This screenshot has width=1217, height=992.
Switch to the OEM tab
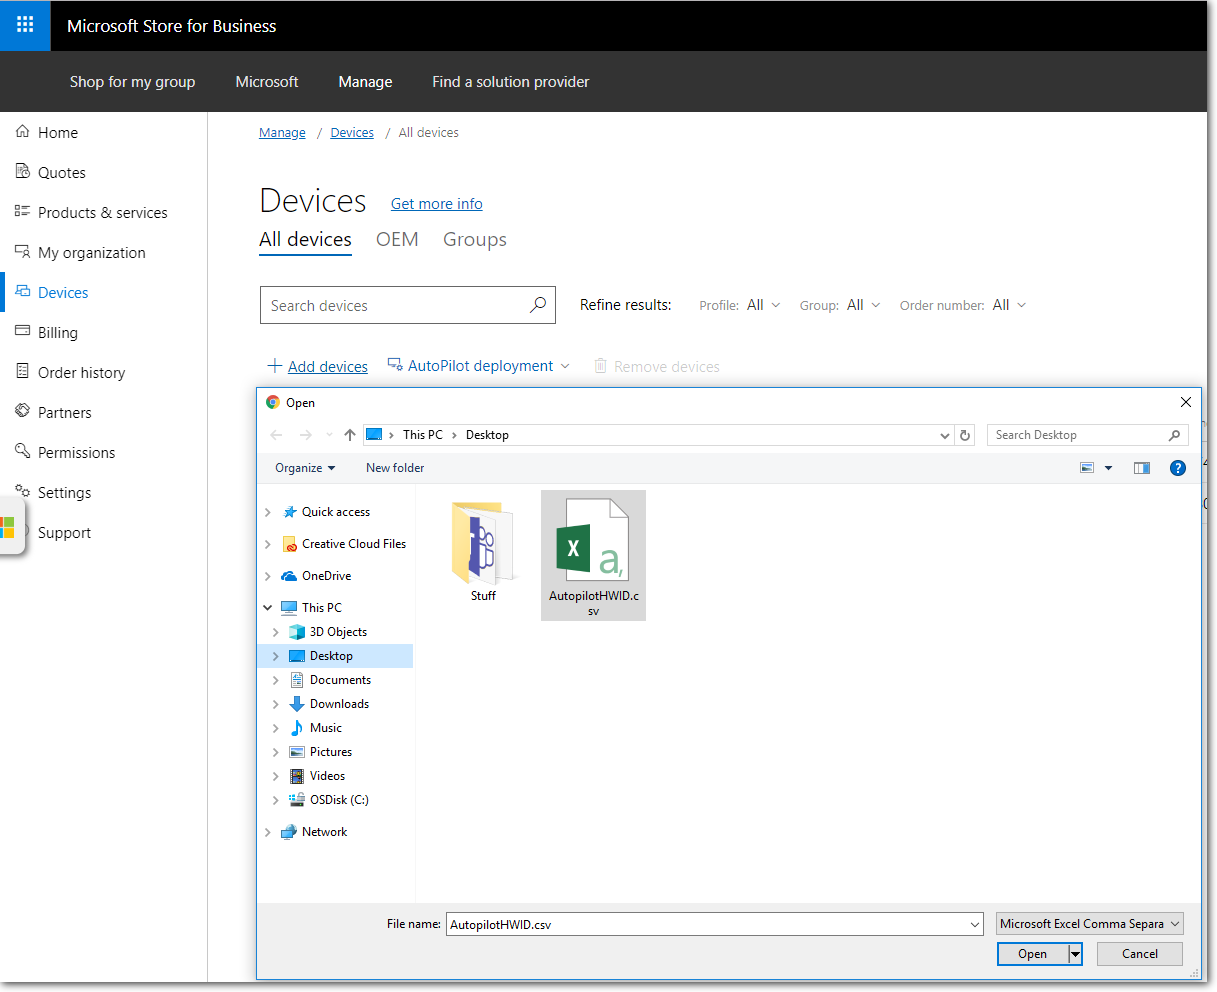pyautogui.click(x=397, y=240)
